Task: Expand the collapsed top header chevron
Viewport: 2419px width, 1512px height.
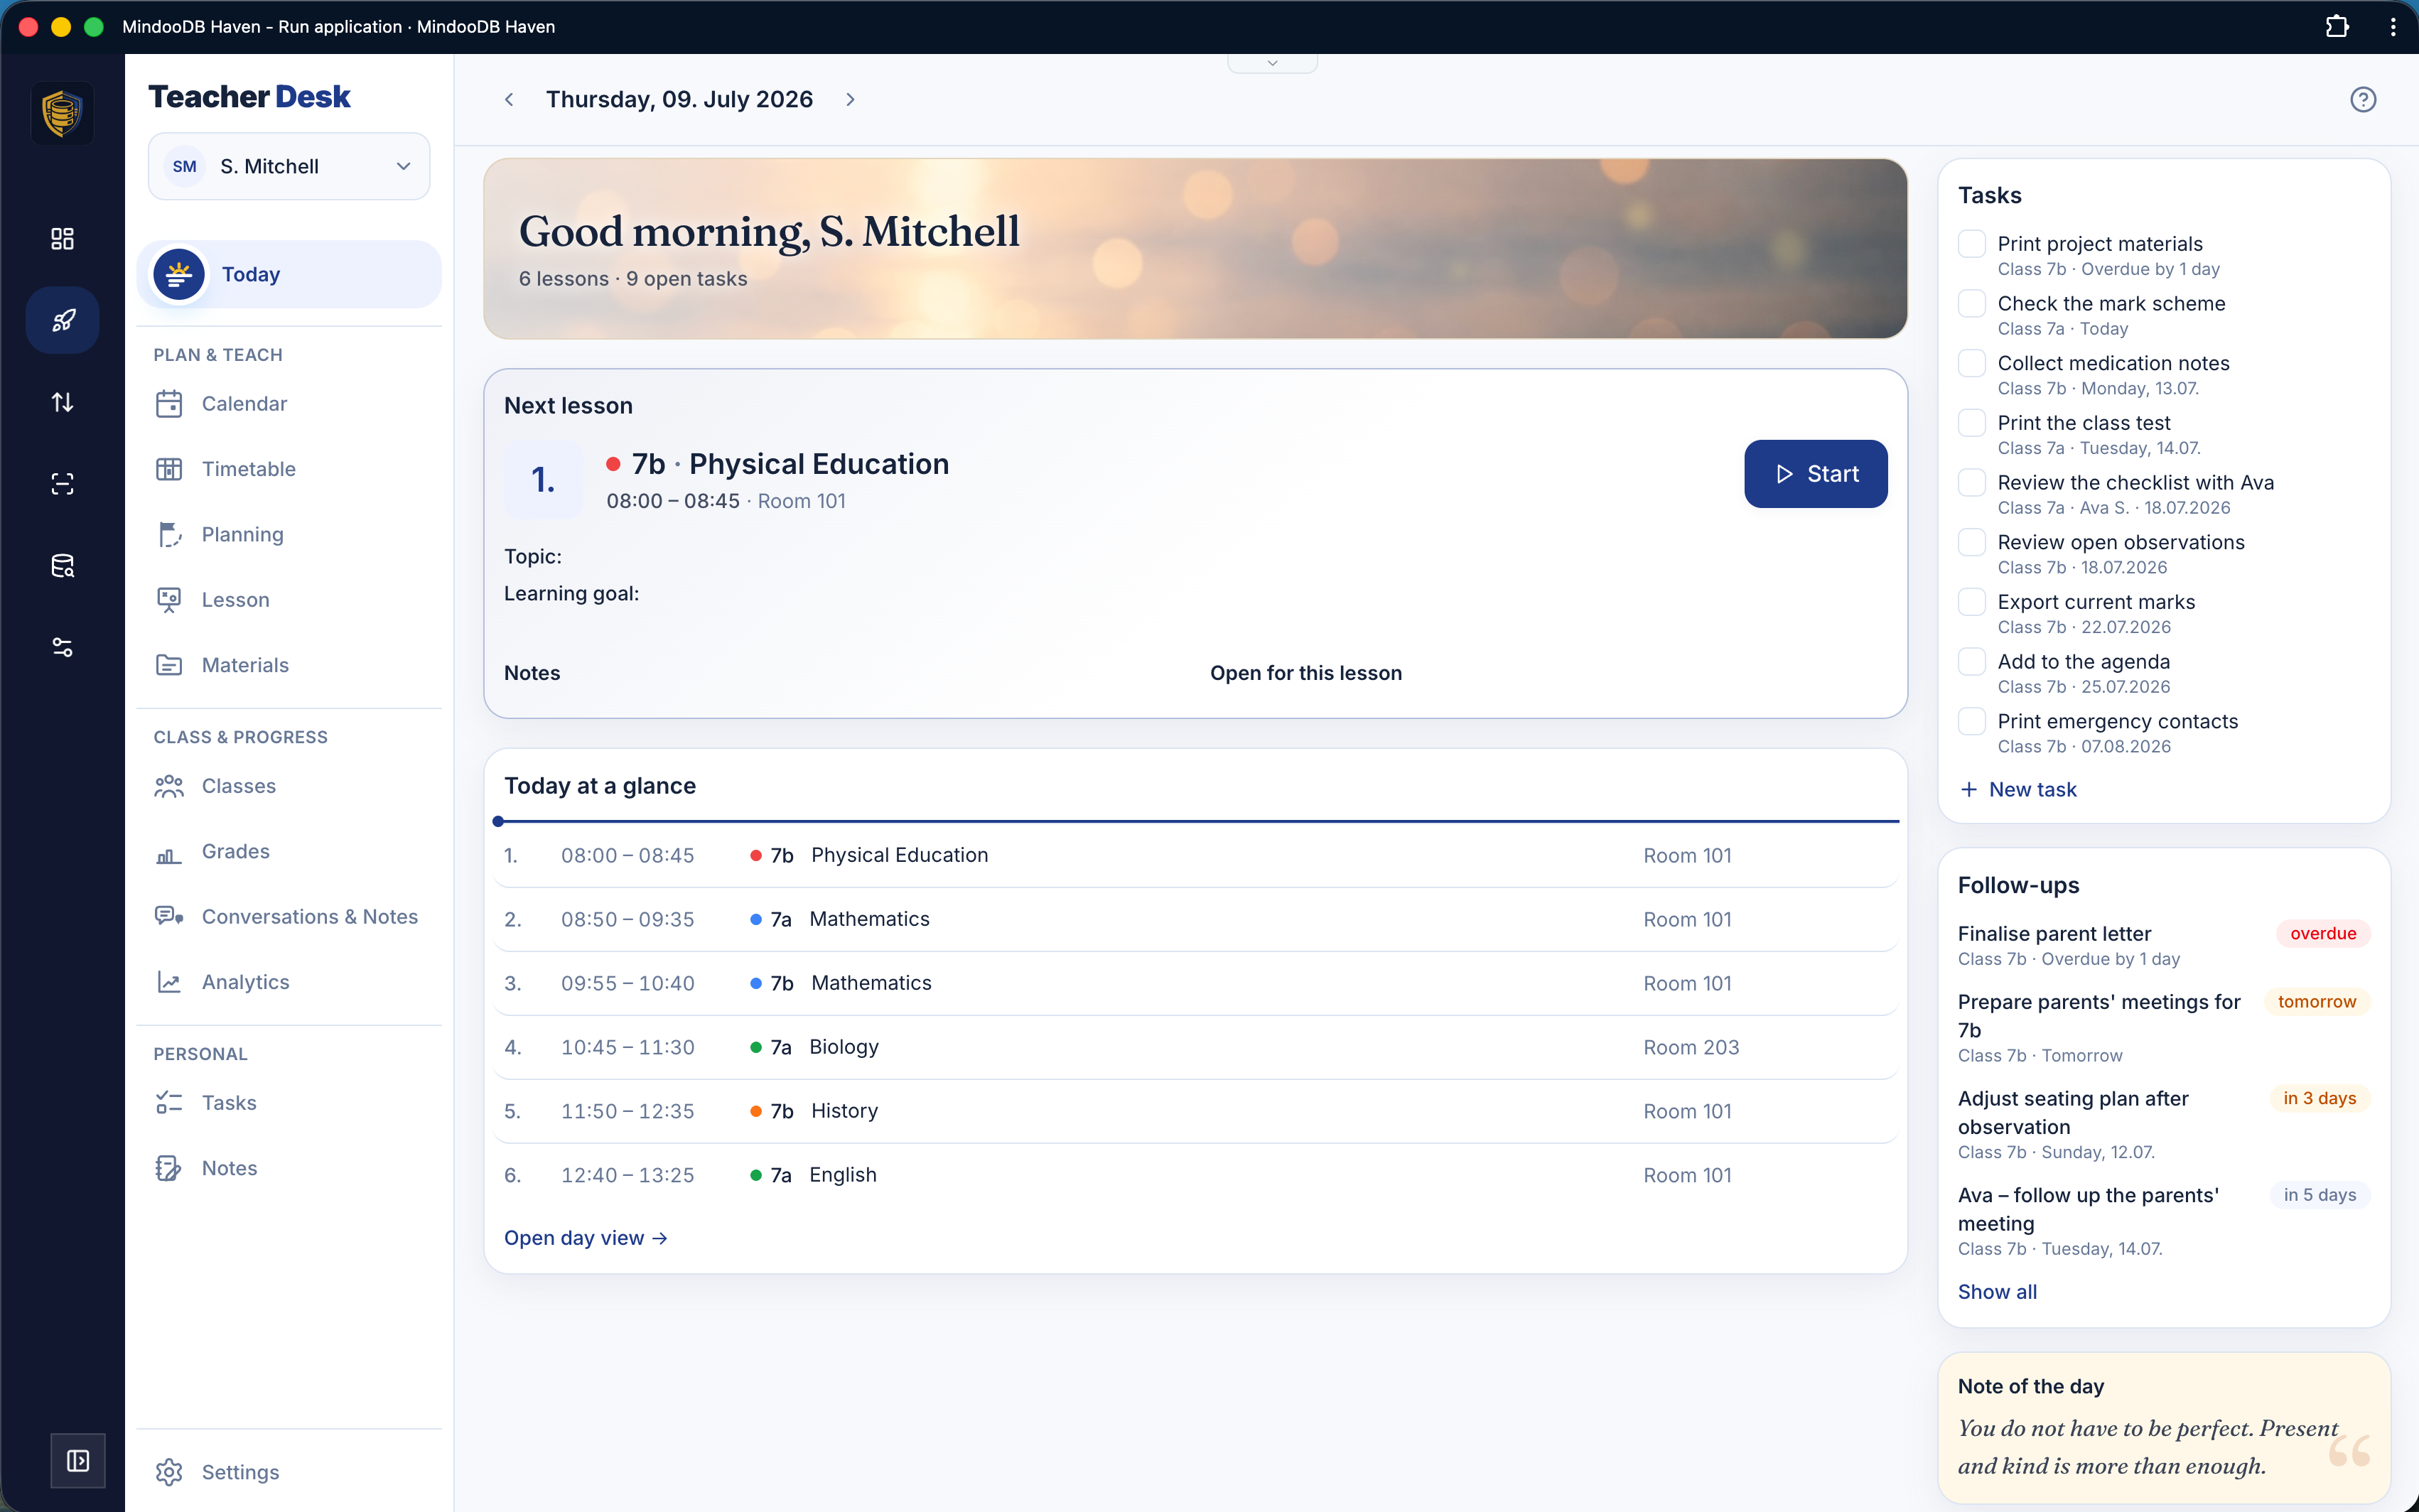Action: coord(1272,63)
